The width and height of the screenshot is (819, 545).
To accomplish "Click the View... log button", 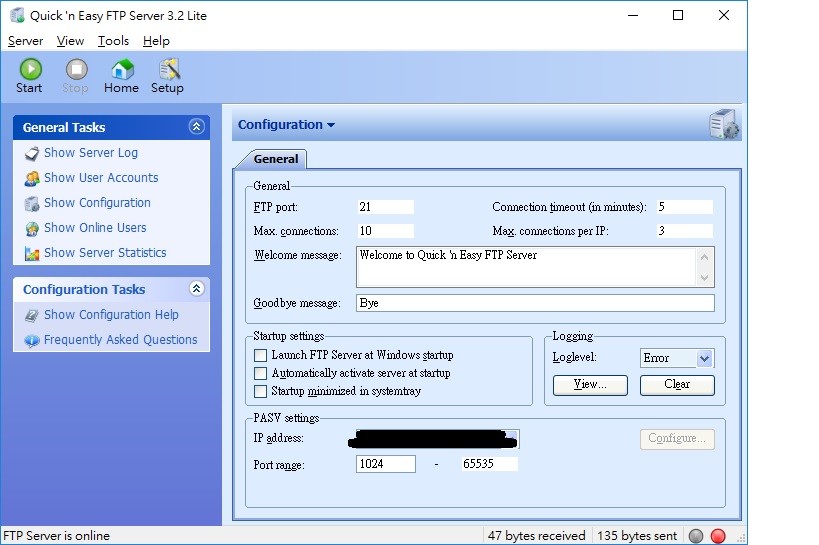I will tap(590, 385).
